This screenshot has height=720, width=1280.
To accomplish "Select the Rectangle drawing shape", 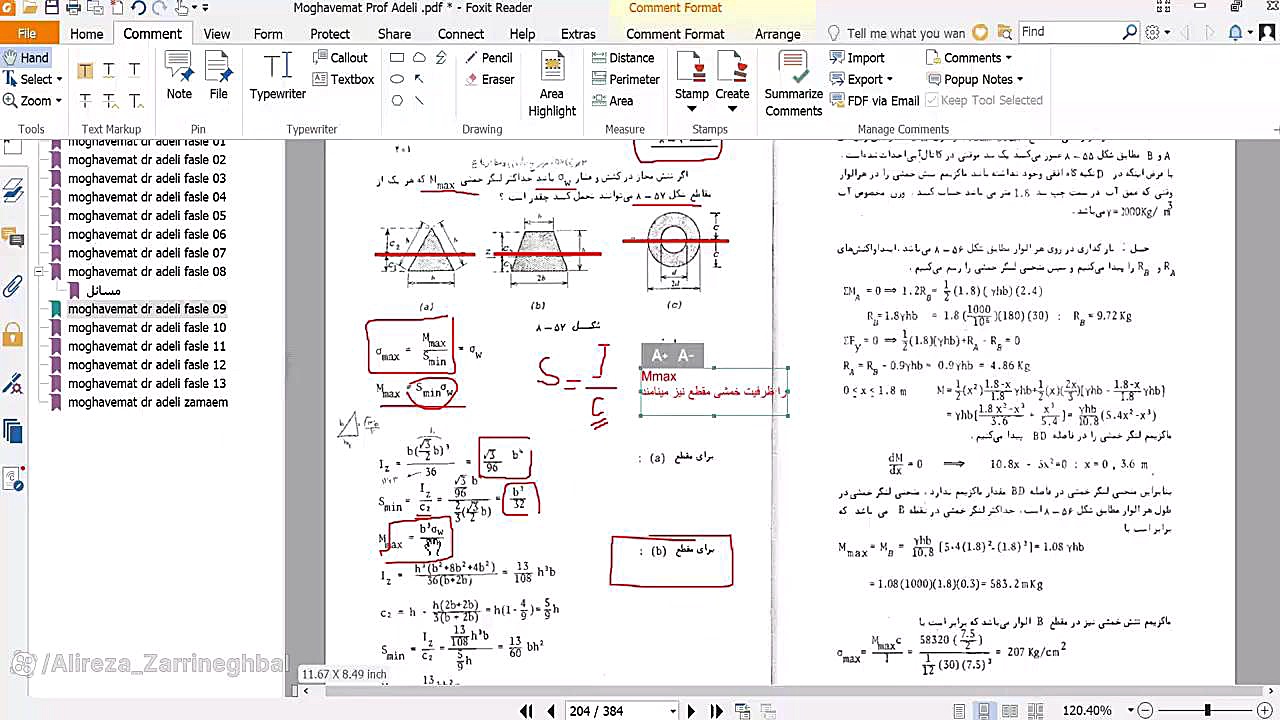I will point(397,58).
